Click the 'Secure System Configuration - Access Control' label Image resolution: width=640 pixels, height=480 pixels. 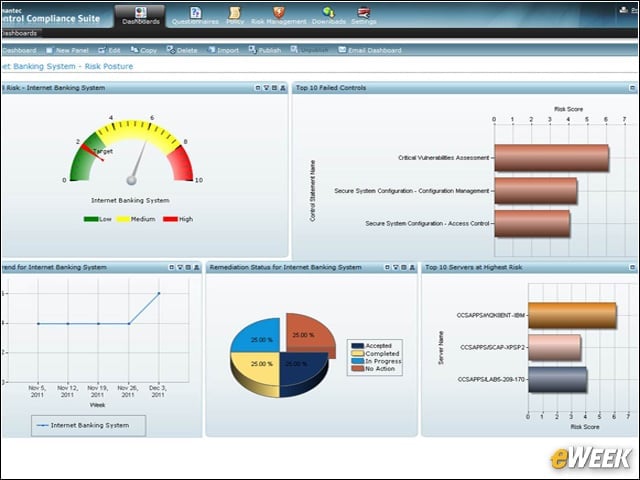pos(427,223)
